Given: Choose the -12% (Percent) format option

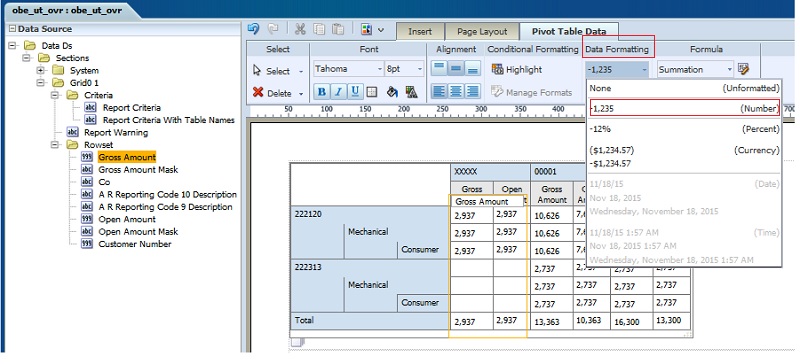Looking at the screenshot, I should click(684, 129).
